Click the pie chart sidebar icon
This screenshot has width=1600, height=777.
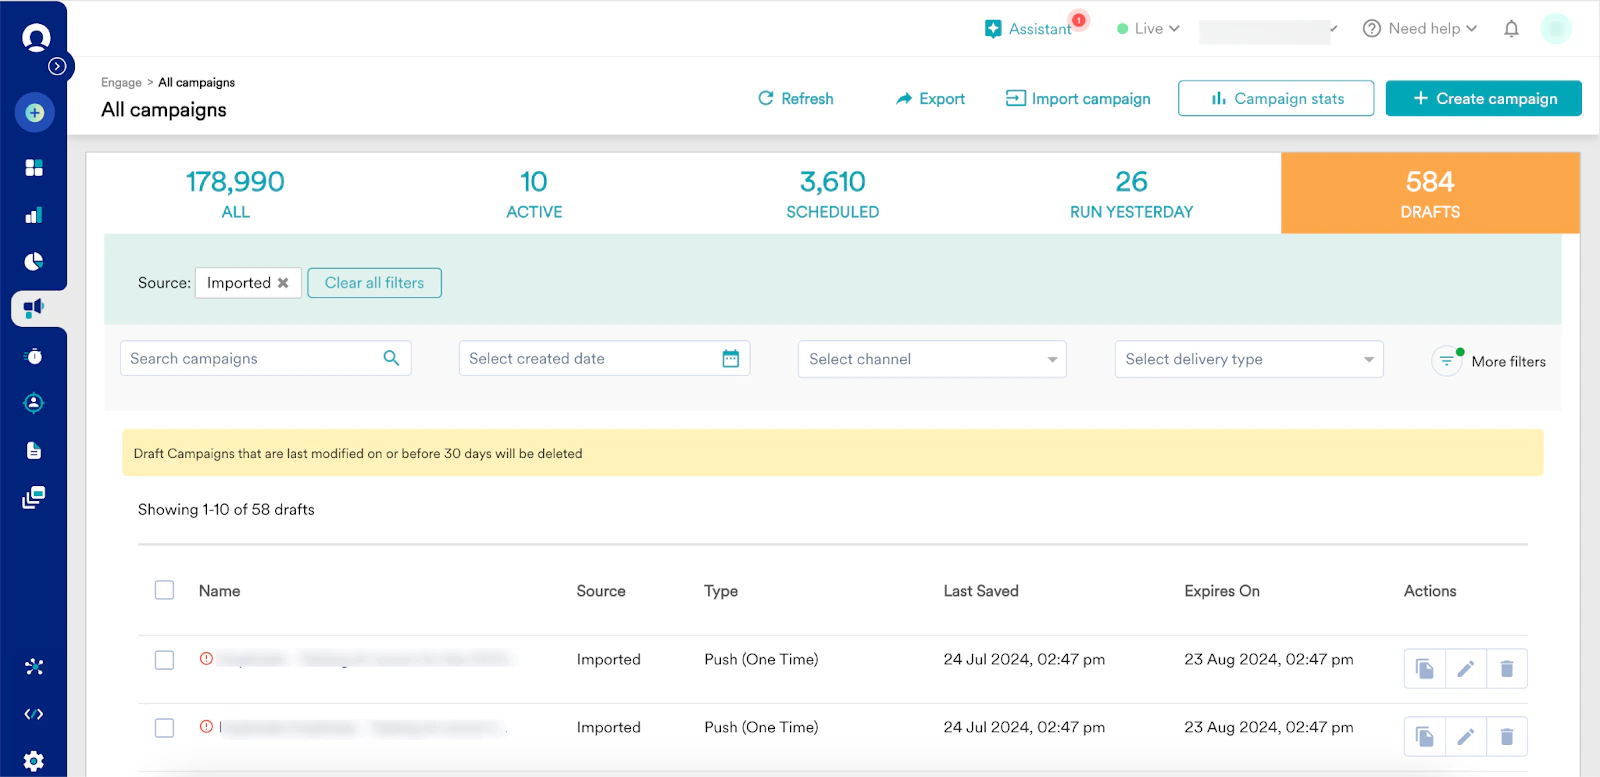34,262
